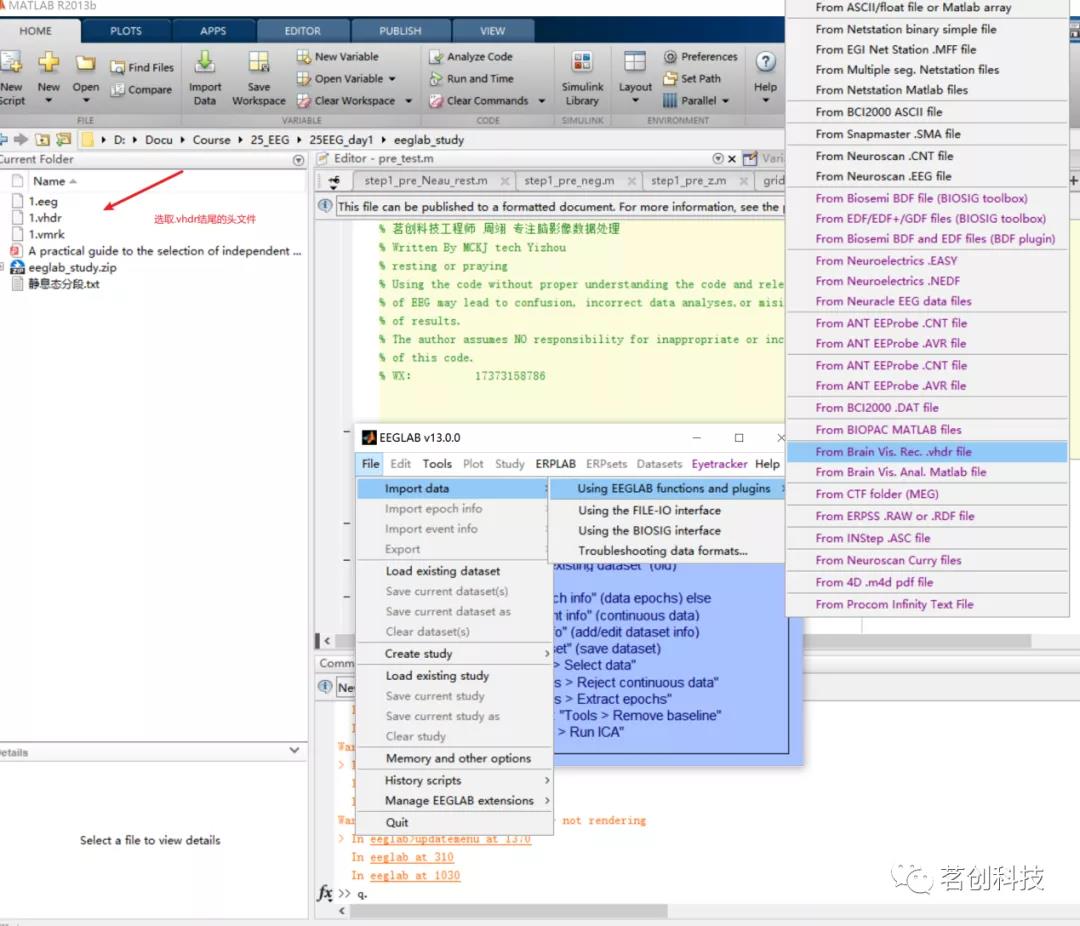The width and height of the screenshot is (1080, 926).
Task: Click the function browser fx icon
Action: coord(325,893)
